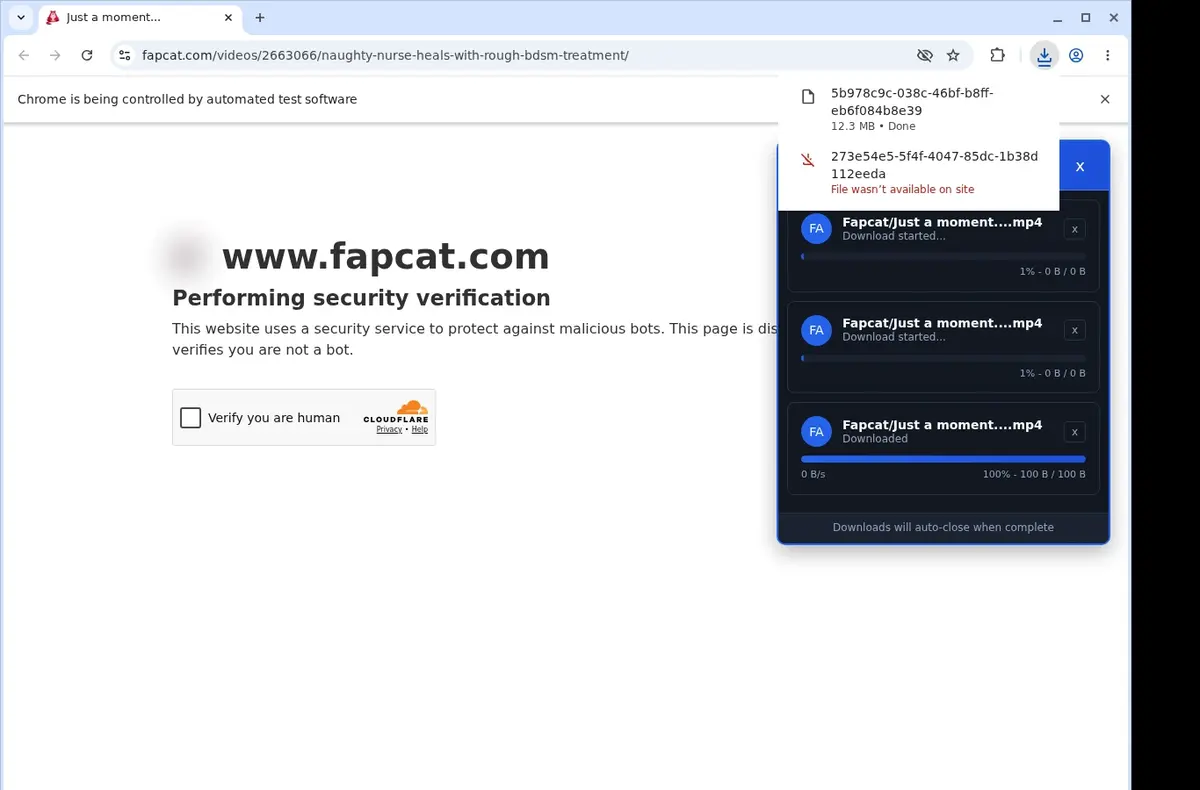Open site information icon in address bar
Image resolution: width=1200 pixels, height=790 pixels.
(124, 56)
